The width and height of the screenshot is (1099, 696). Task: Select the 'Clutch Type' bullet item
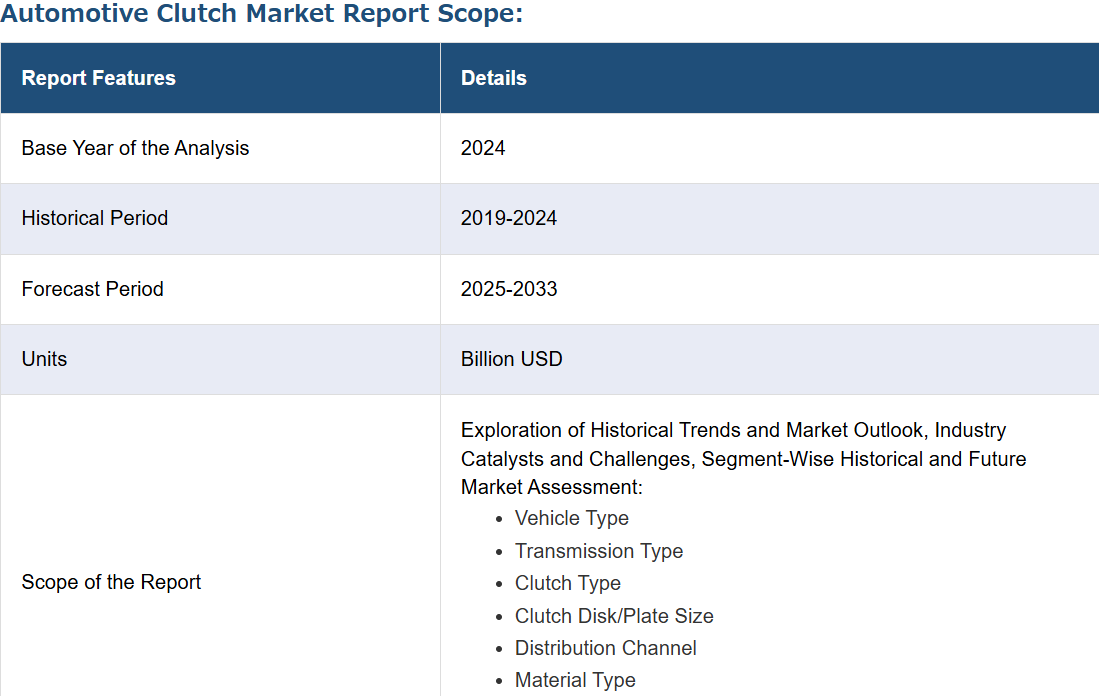[568, 583]
